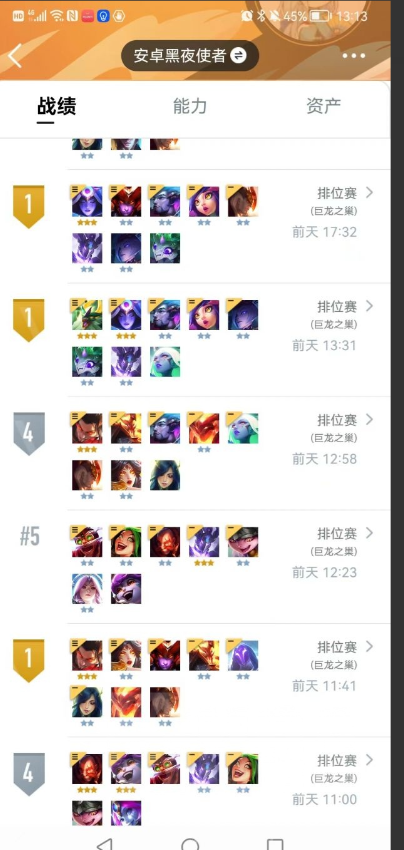Tap the first champion portrait in the 12:58 match

click(87, 428)
